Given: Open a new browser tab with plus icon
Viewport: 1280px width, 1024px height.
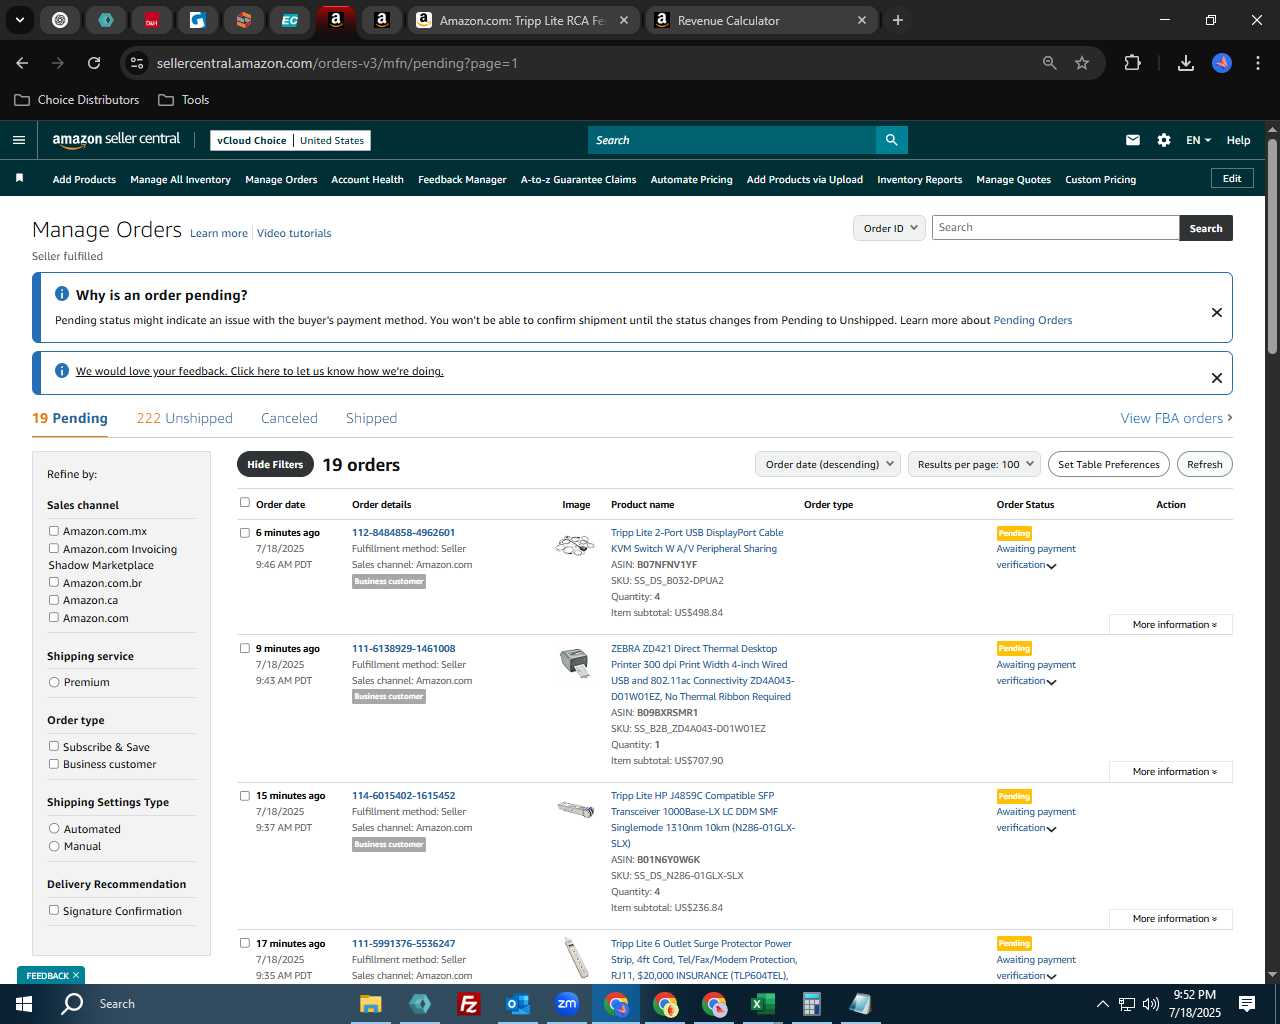Looking at the screenshot, I should (x=898, y=20).
